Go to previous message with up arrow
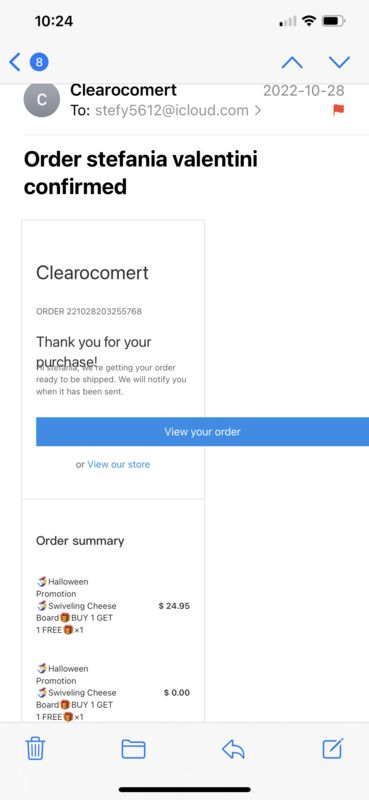Screen dimensions: 369x800 292,62
